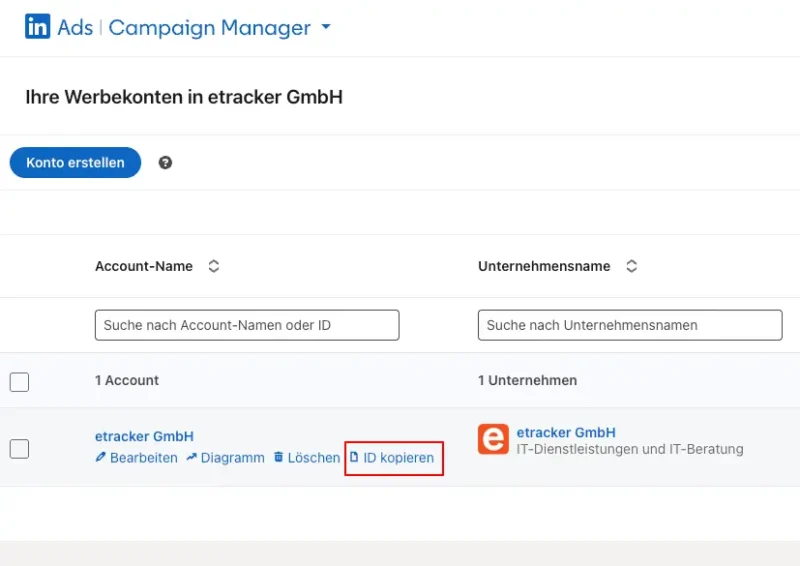Click the pencil icon beside Bearbeiten
This screenshot has width=800, height=566.
[x=100, y=458]
